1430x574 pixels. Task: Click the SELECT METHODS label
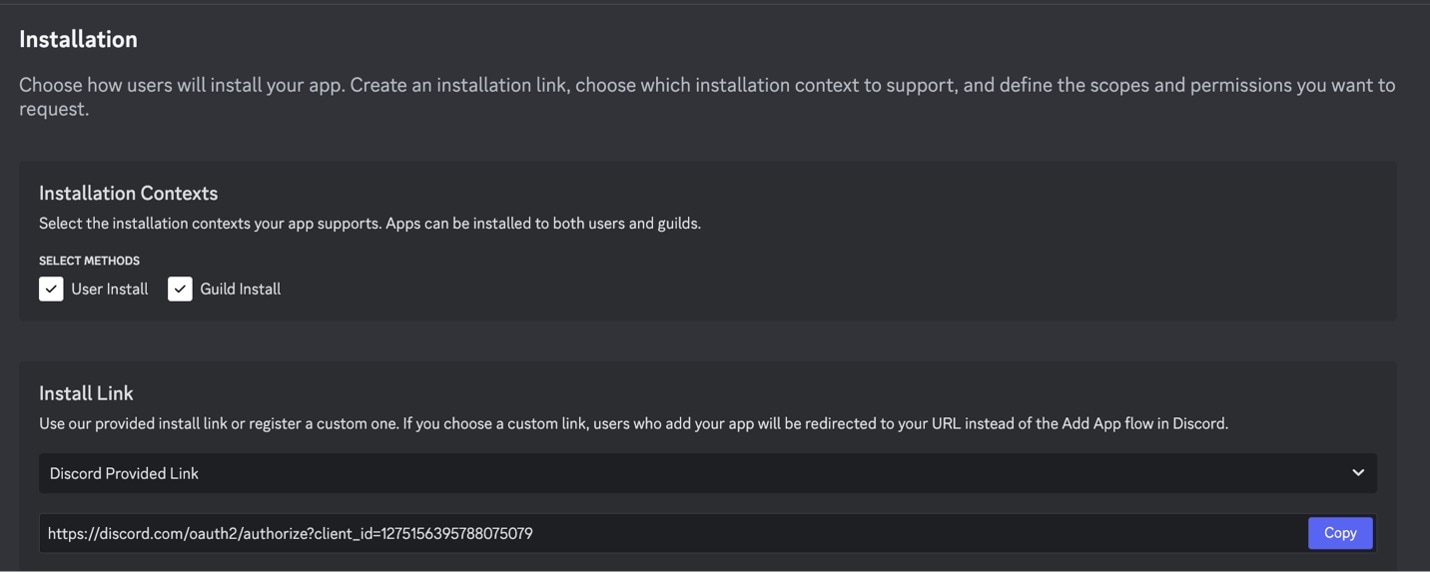click(89, 261)
